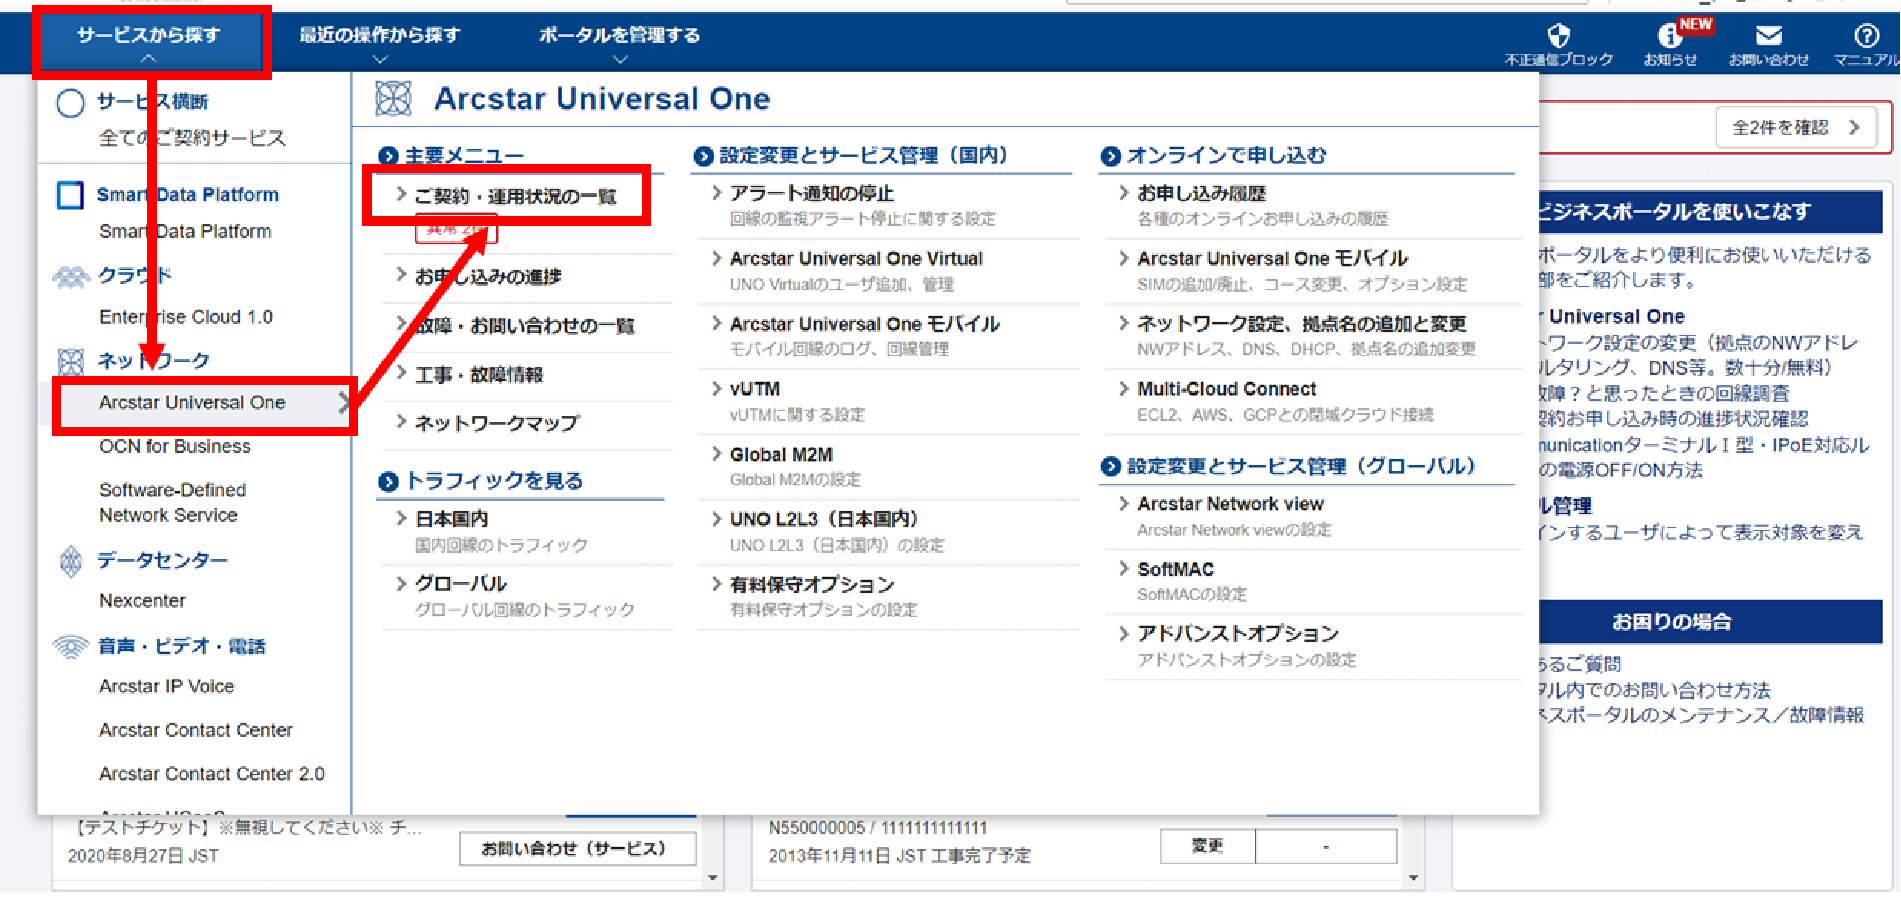Click the arrow before ご契約・運用状況の一覧

coord(401,194)
